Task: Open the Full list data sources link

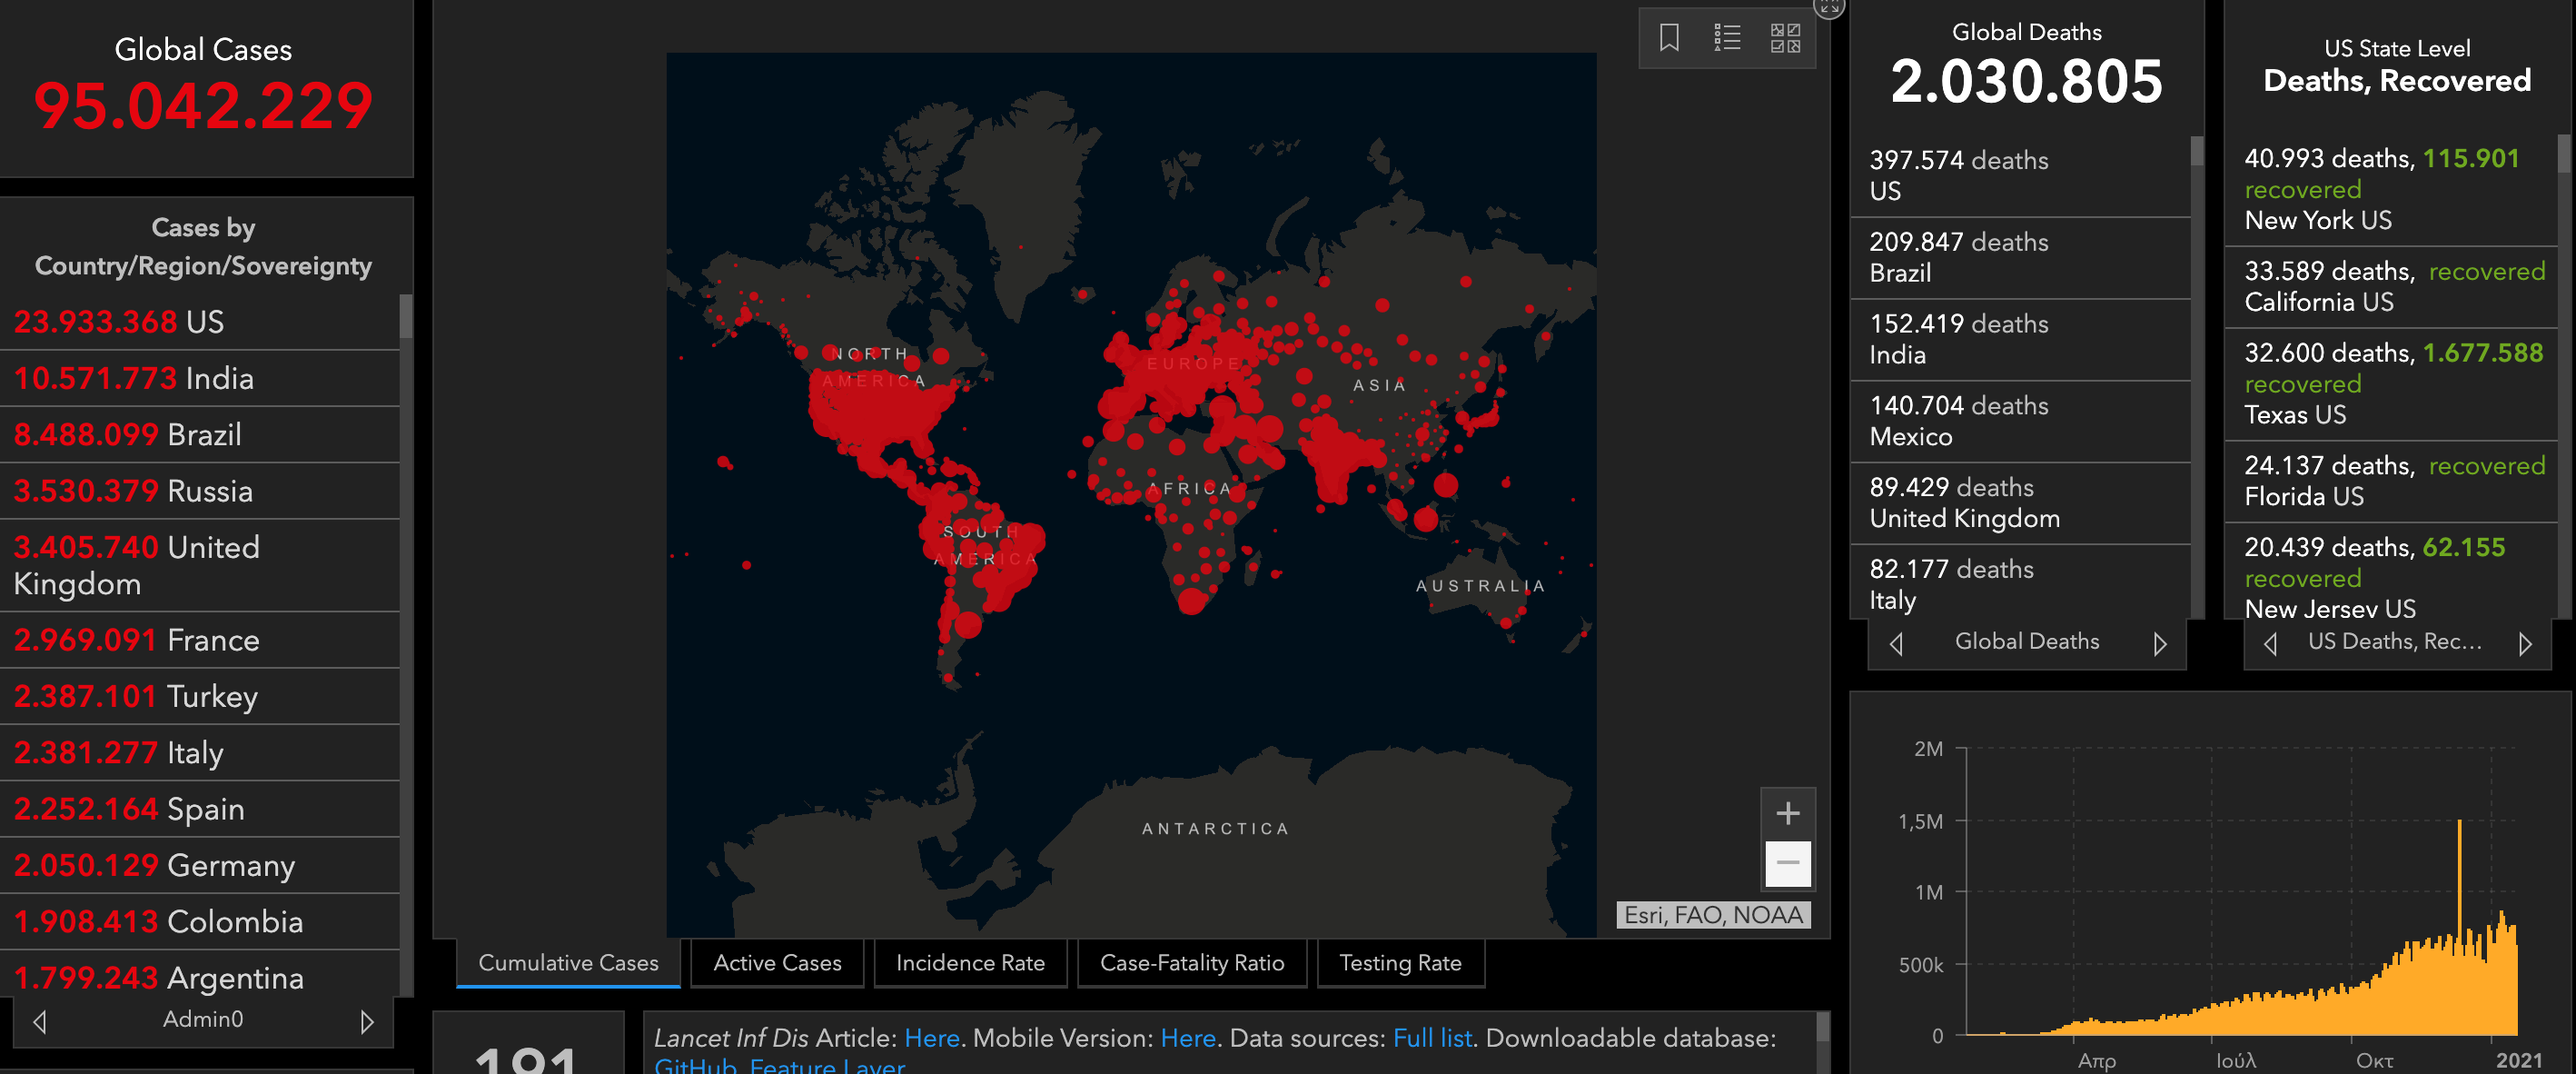Action: pos(1432,1038)
